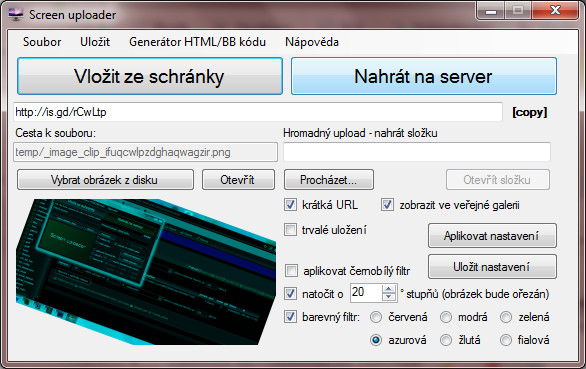
Task: Minimize the Screen uploader window
Action: 491,11
